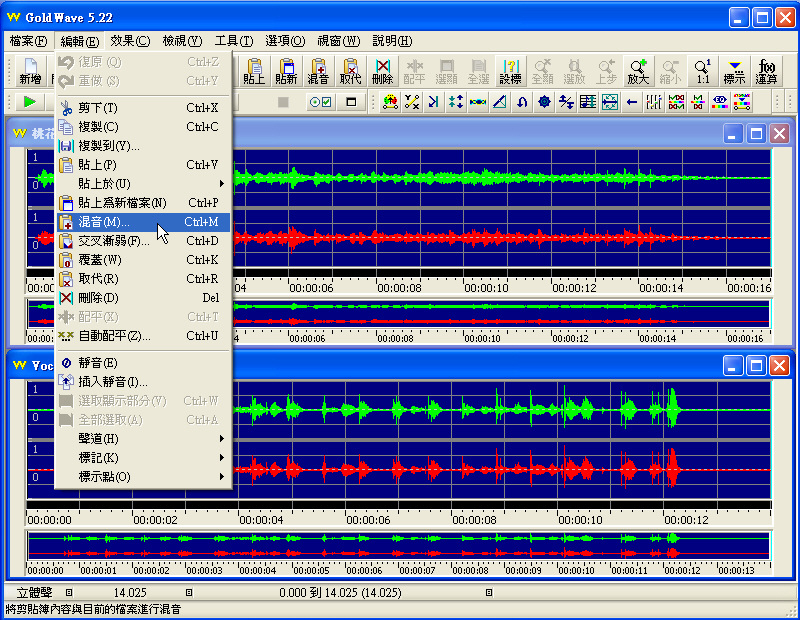Open the 運算 expression evaluator icon

tap(767, 70)
